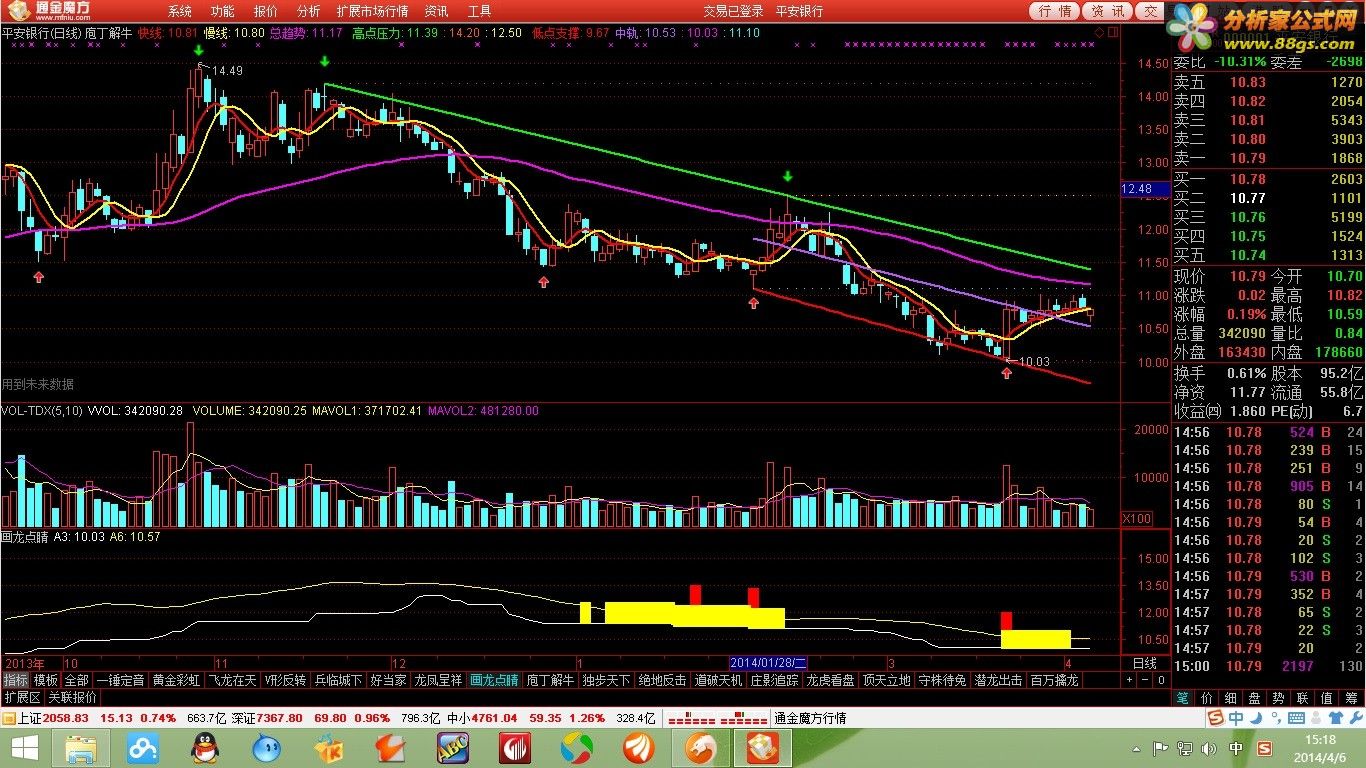Open the 扩展市场行情 menu
The image size is (1366, 768).
372,11
